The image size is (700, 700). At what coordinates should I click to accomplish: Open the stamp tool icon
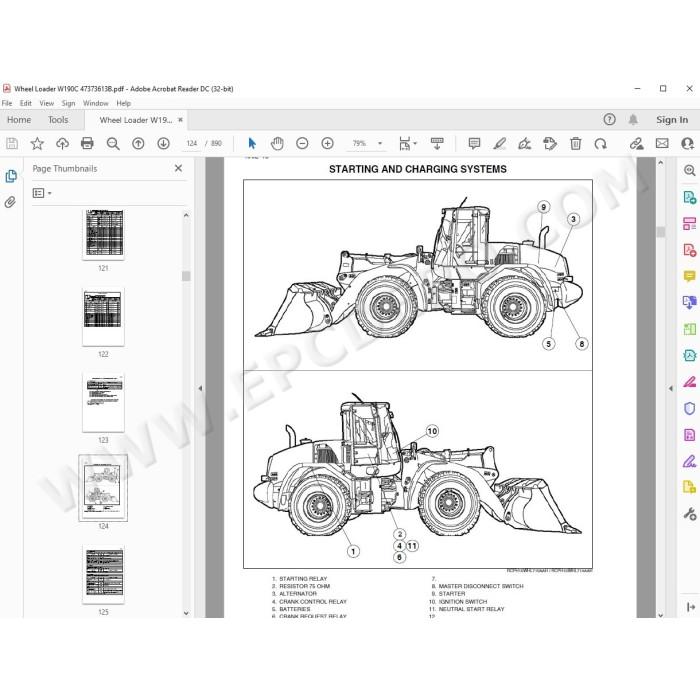click(x=550, y=143)
